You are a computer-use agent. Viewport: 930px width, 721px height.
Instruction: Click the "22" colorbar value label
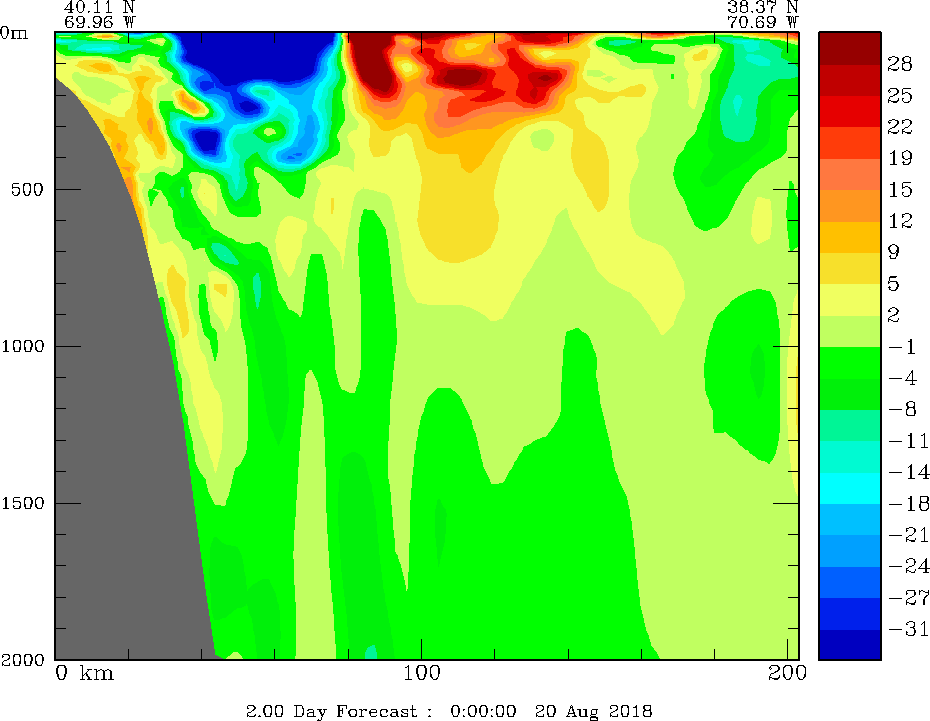900,126
